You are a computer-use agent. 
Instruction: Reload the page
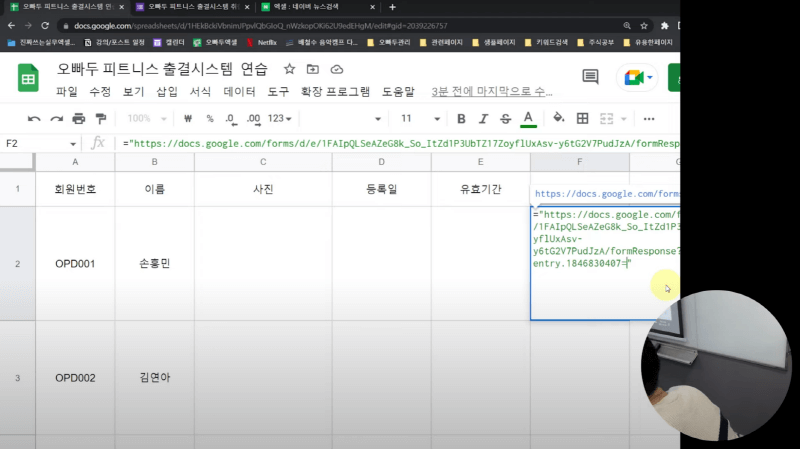[x=45, y=26]
